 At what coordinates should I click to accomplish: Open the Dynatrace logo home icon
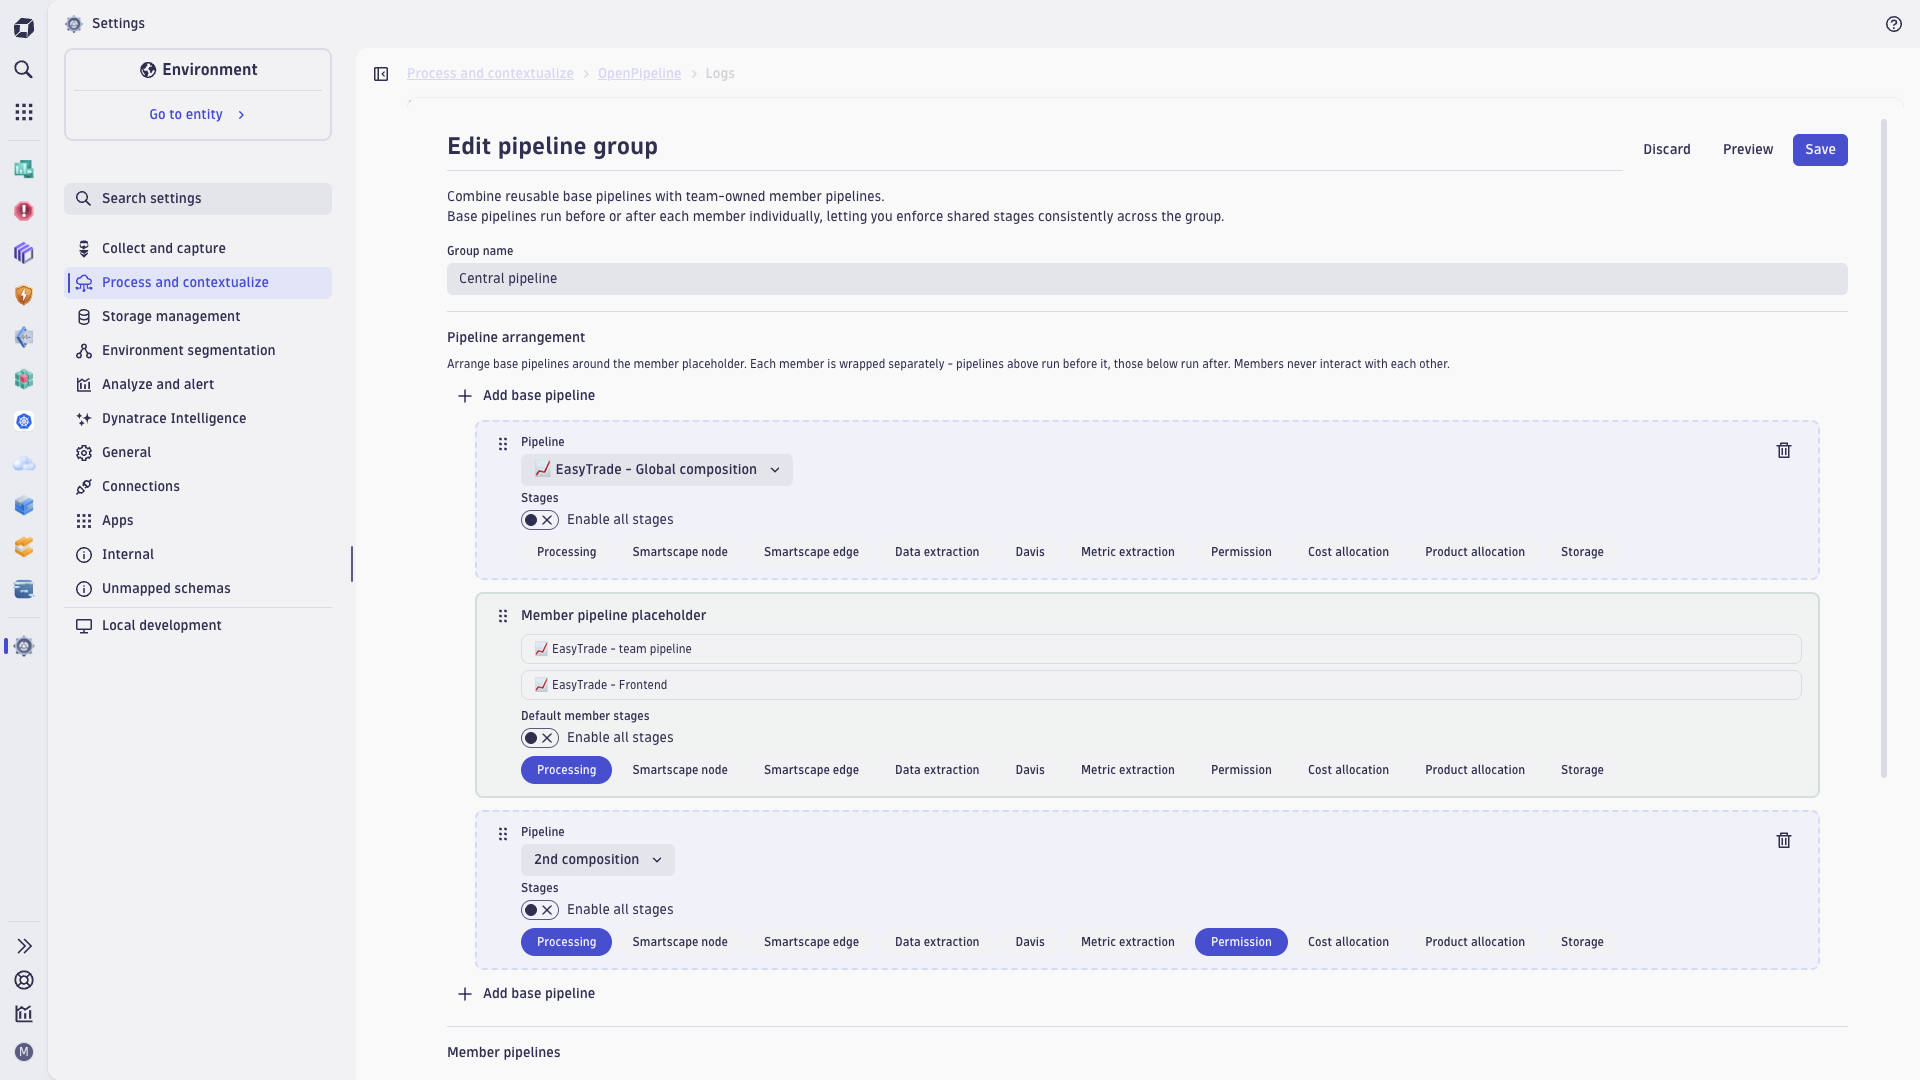tap(24, 27)
